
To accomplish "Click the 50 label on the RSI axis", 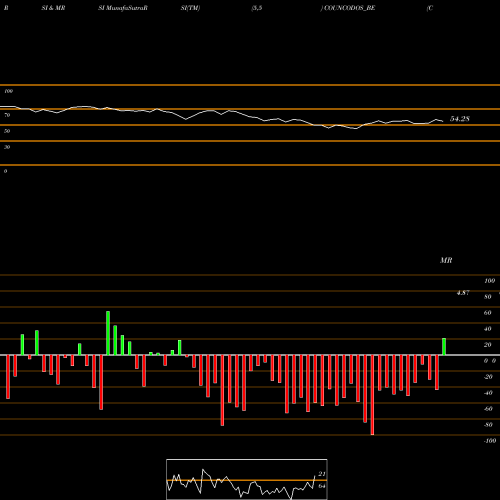I will [x=7, y=131].
